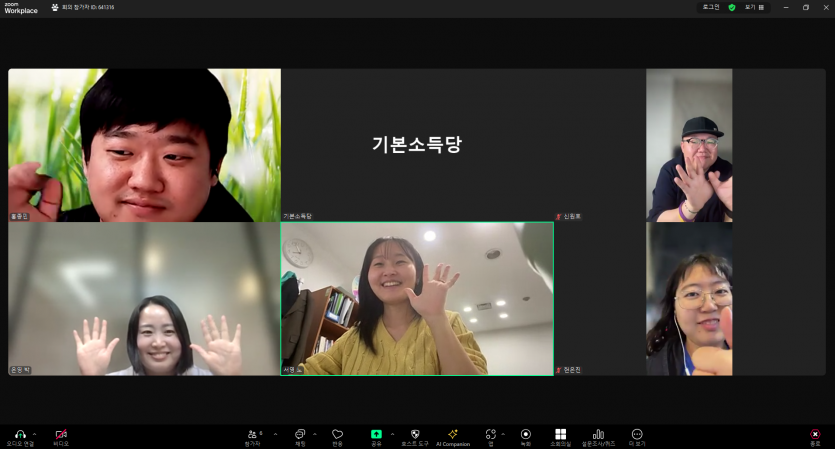Select the active speaker in yellow sweater

click(x=417, y=299)
